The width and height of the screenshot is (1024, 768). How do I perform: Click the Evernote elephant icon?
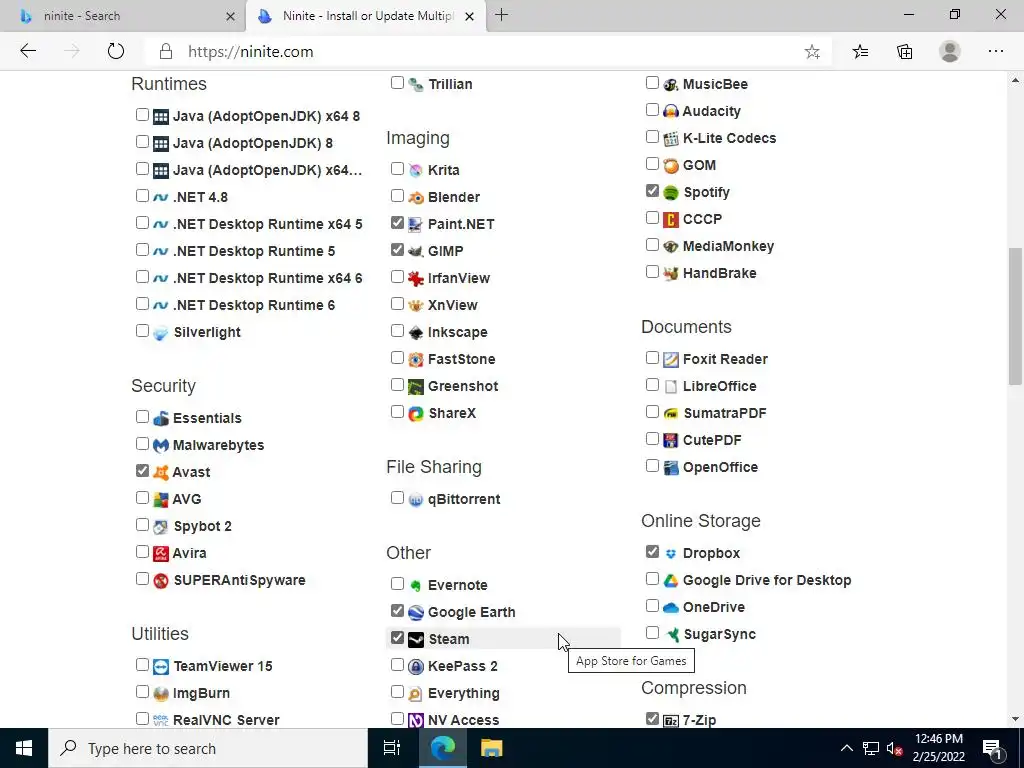[x=415, y=586]
